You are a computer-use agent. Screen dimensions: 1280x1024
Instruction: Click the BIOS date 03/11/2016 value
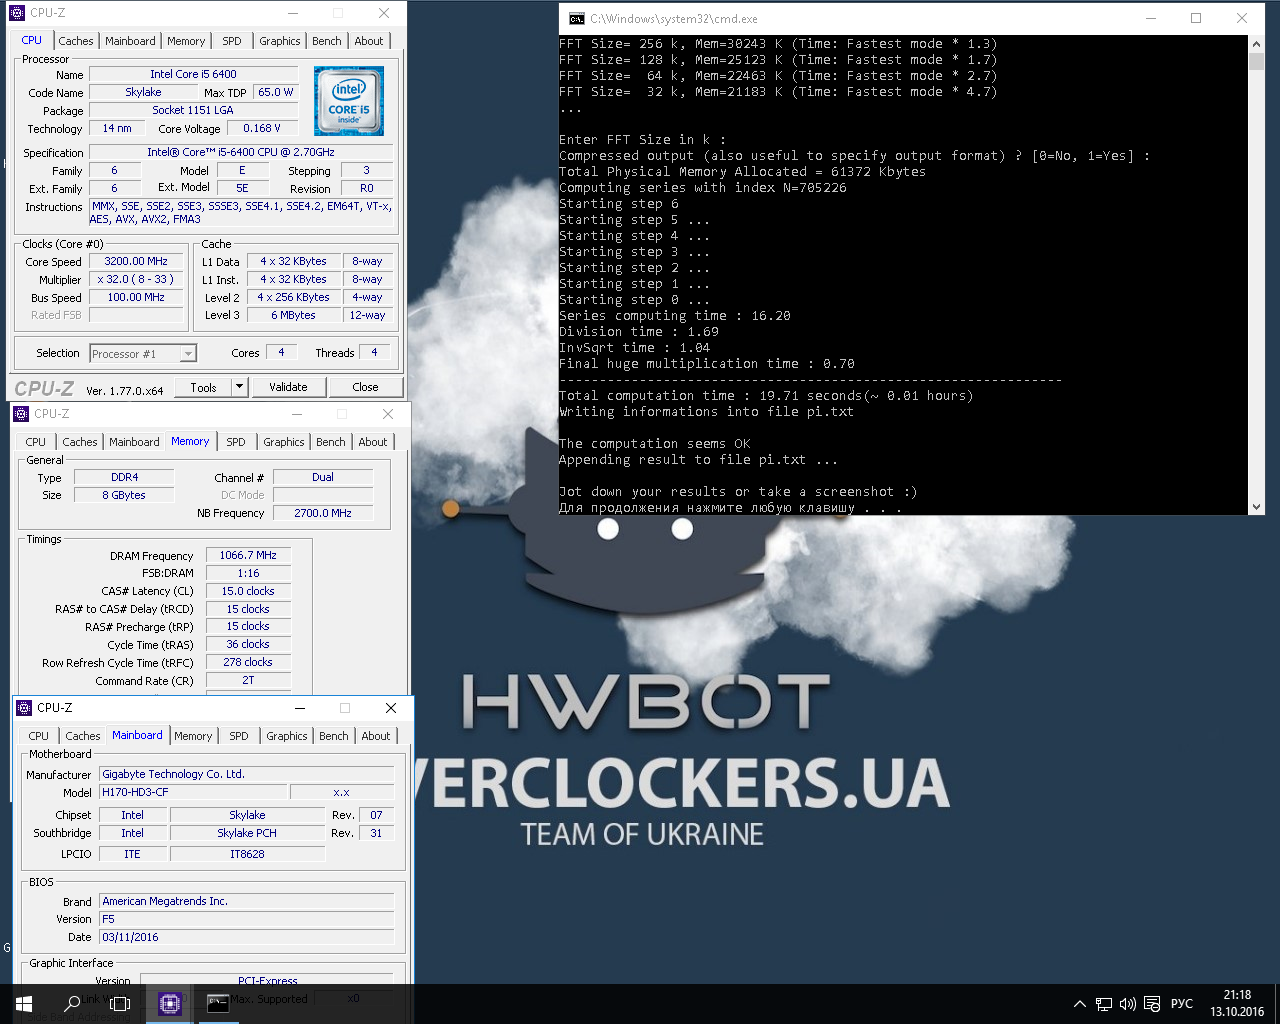coord(247,937)
